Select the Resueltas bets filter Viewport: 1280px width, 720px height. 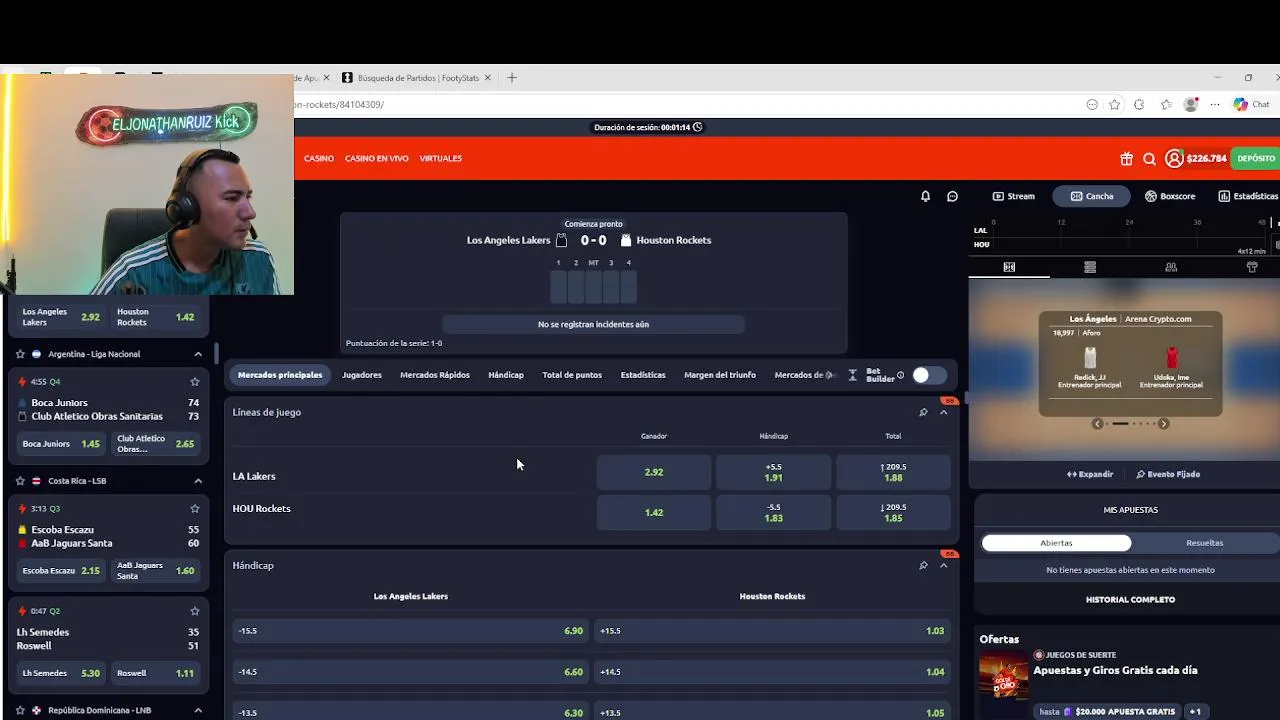[x=1204, y=543]
